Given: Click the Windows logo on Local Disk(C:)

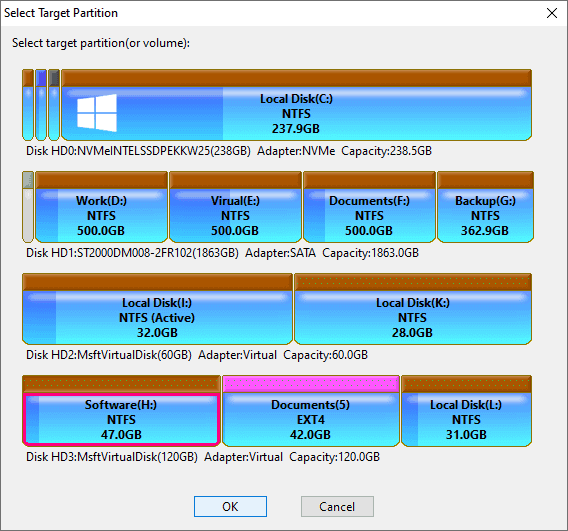Looking at the screenshot, I should click(97, 113).
